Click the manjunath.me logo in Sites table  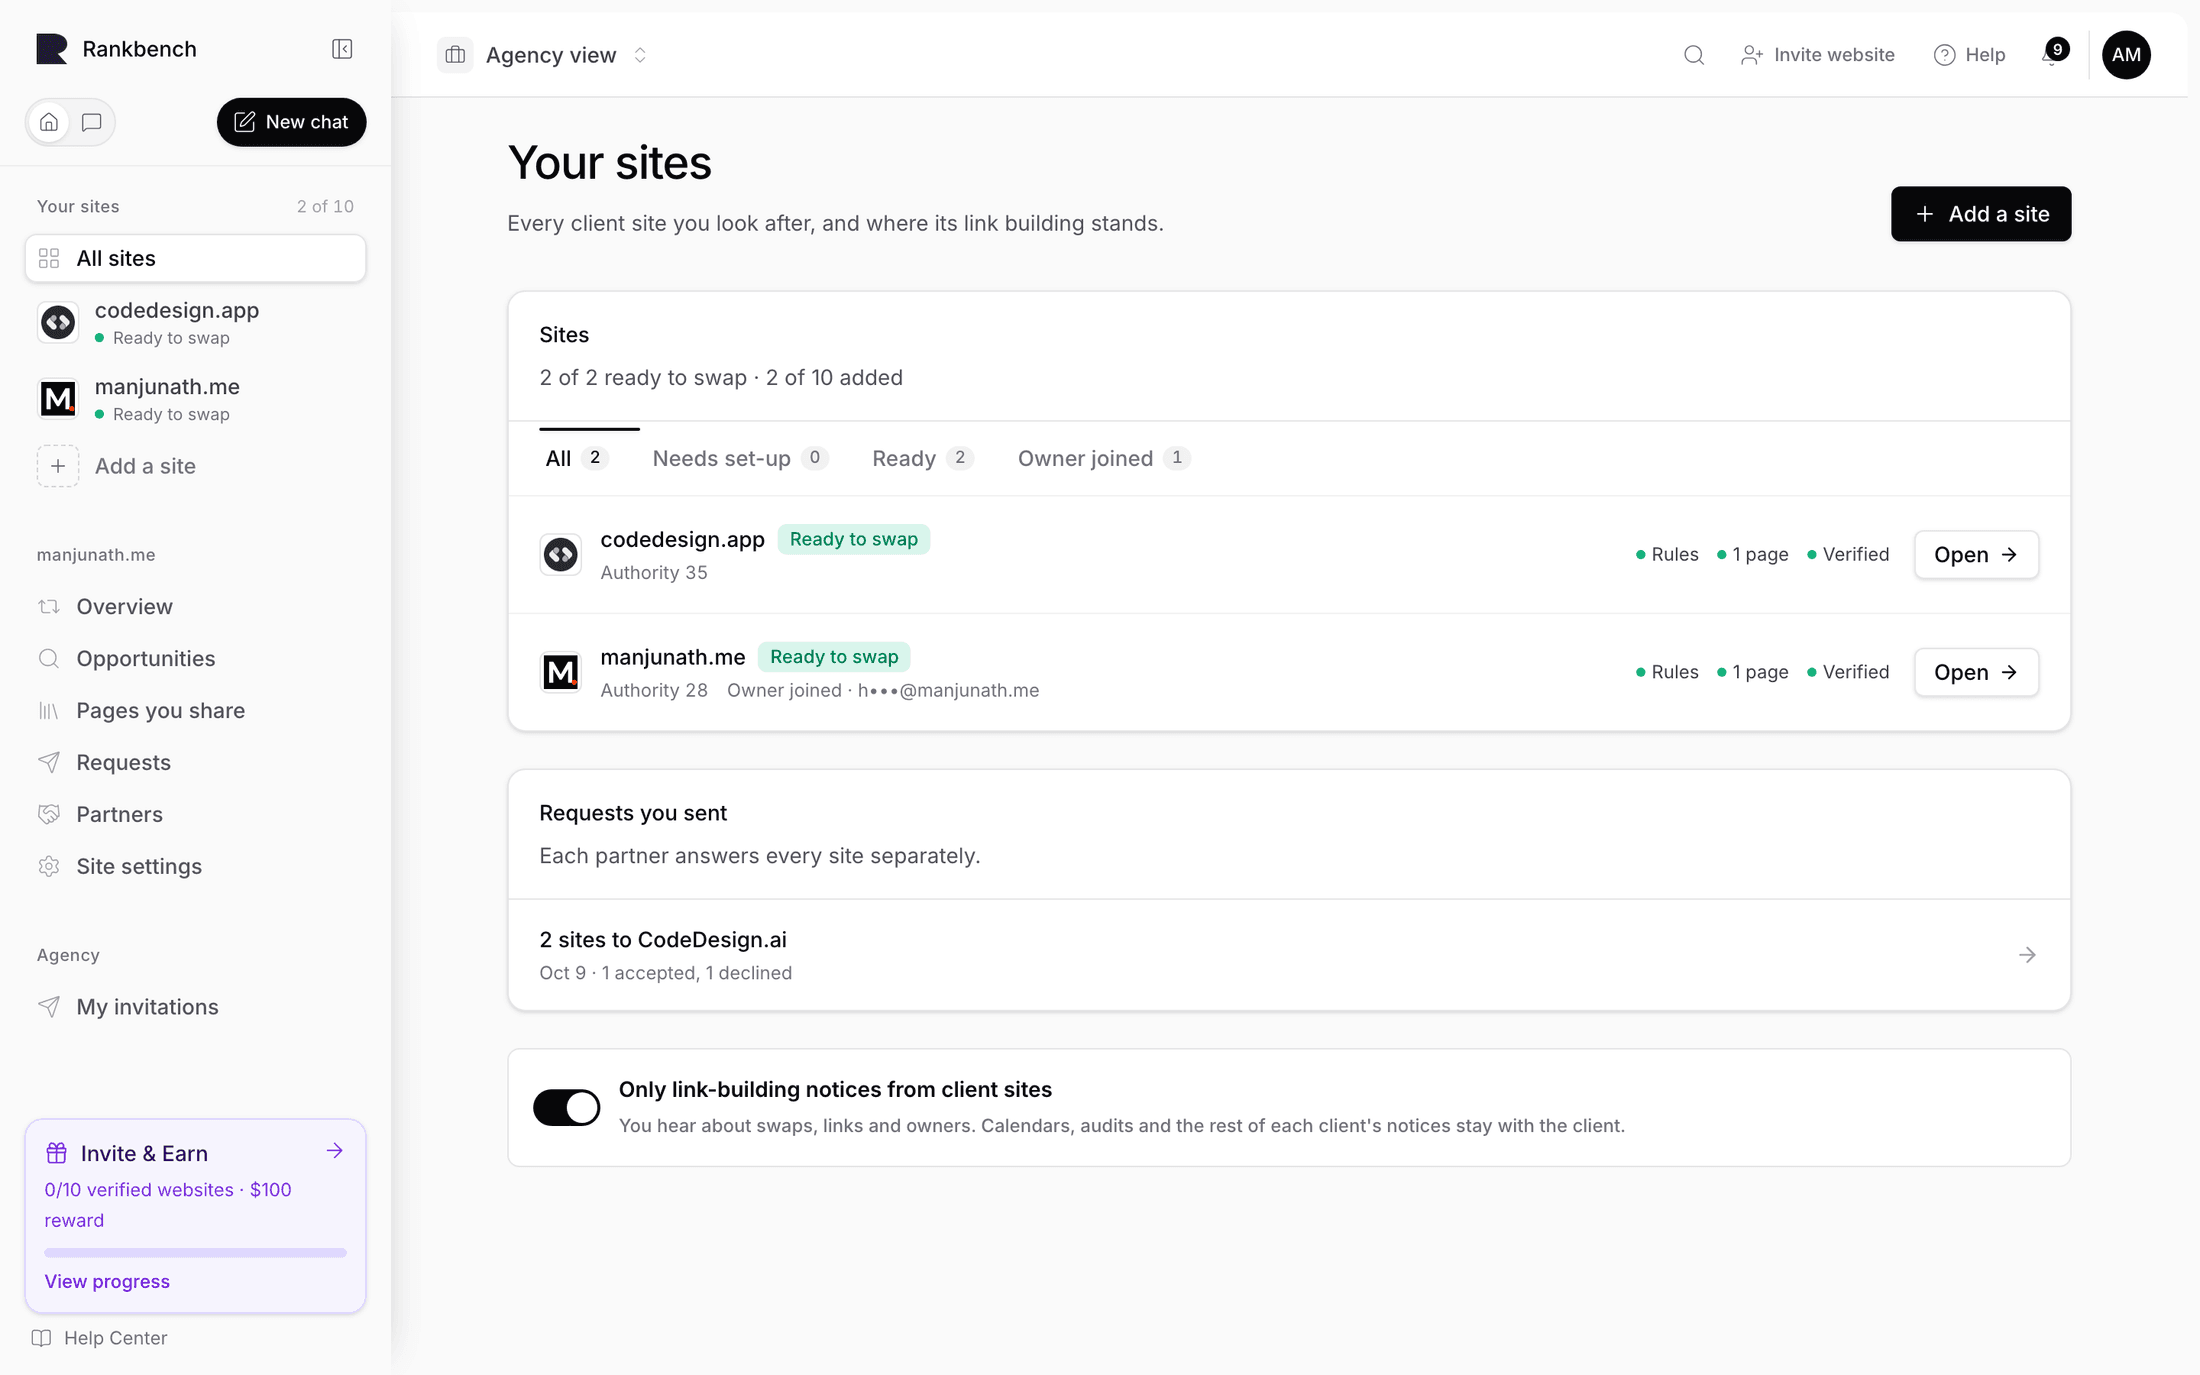pyautogui.click(x=561, y=672)
